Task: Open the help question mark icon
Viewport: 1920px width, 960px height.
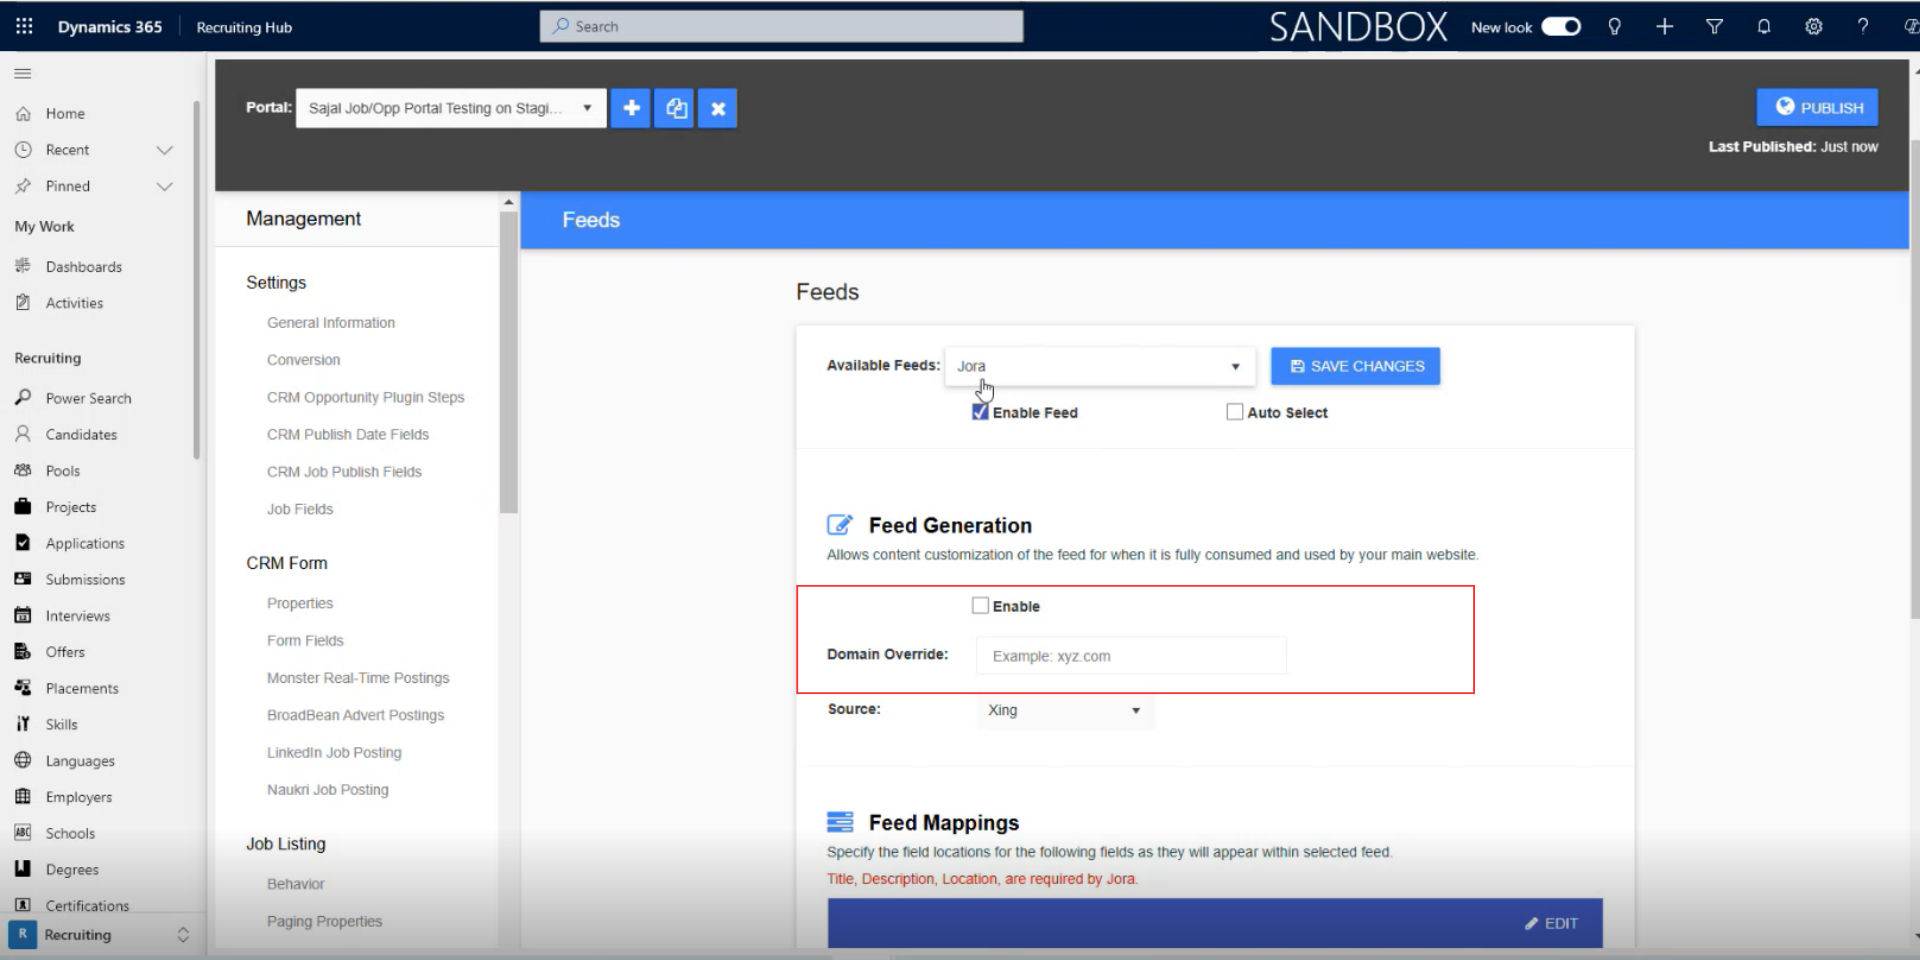Action: (1863, 27)
